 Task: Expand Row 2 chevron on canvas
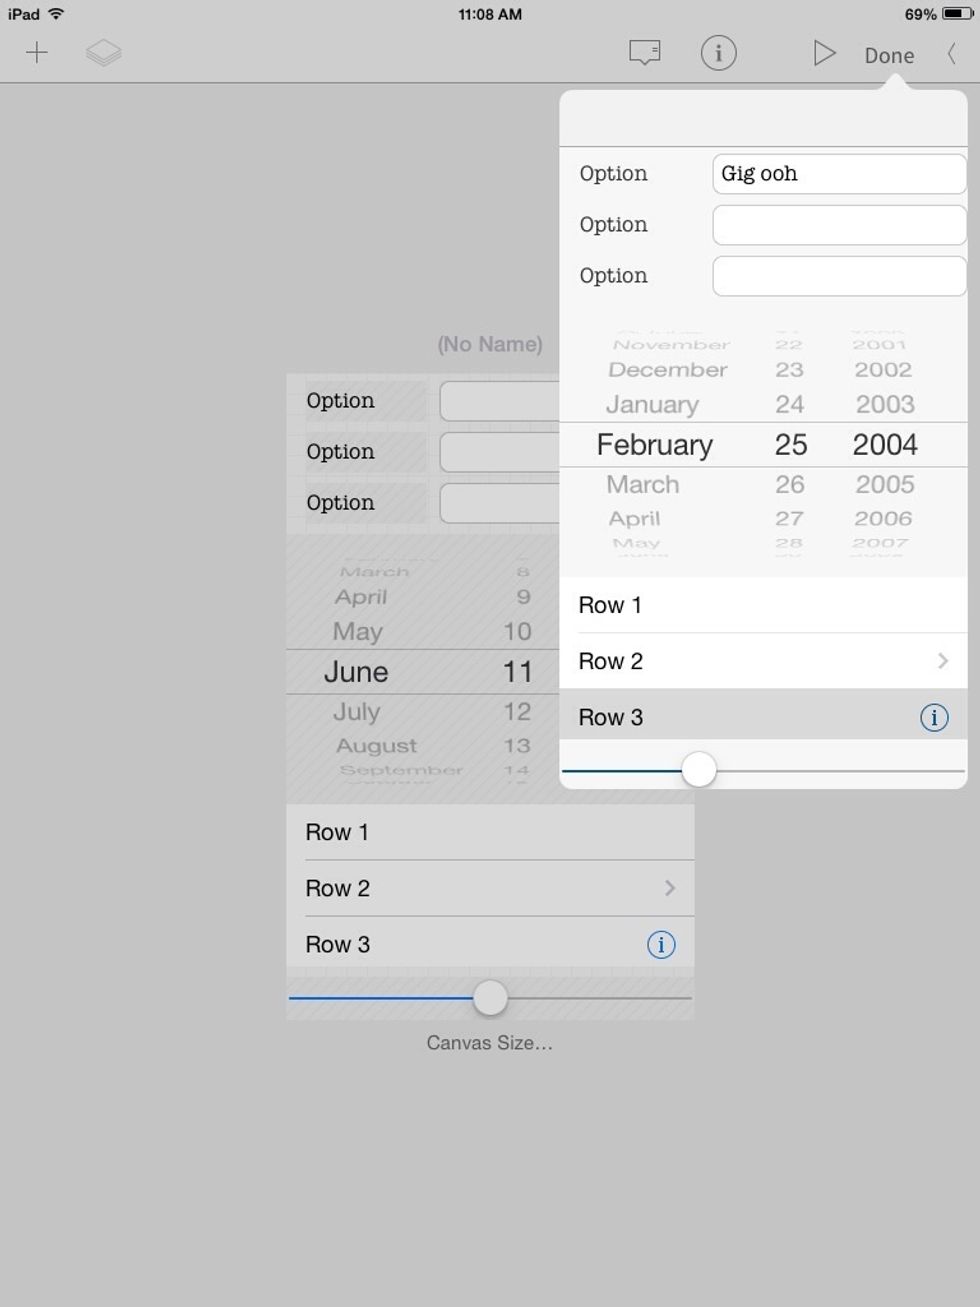tap(669, 888)
